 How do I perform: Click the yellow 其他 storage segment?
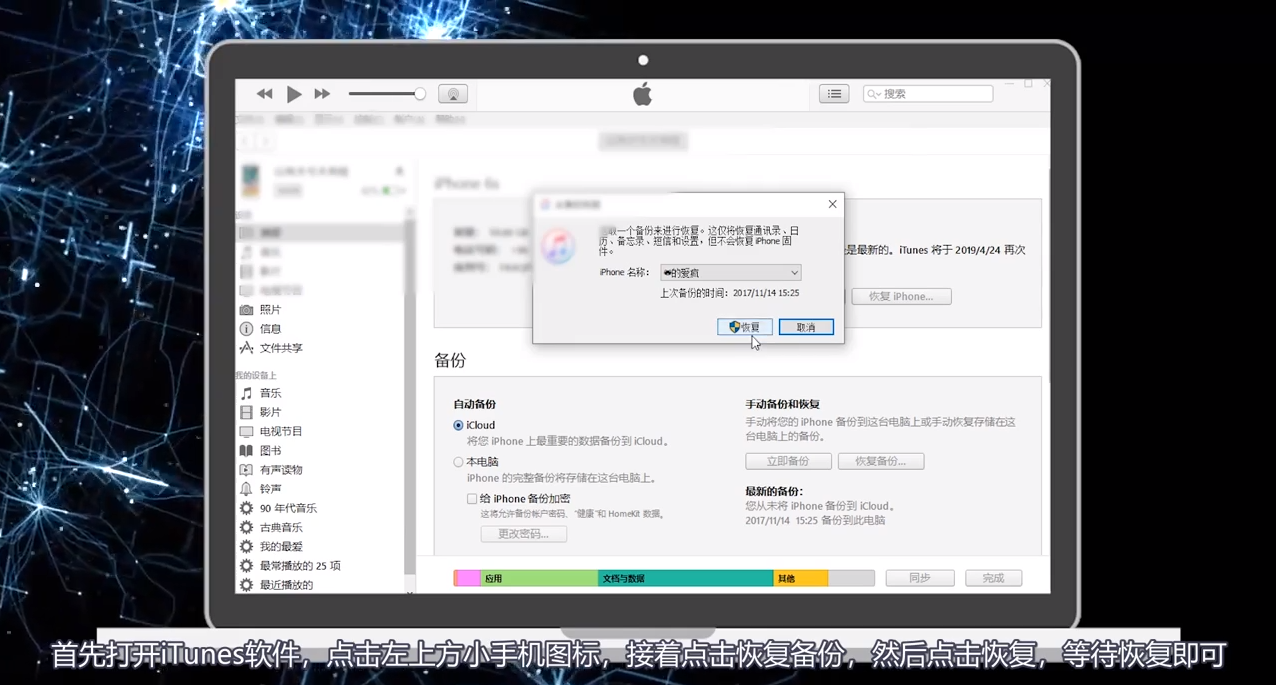point(801,578)
